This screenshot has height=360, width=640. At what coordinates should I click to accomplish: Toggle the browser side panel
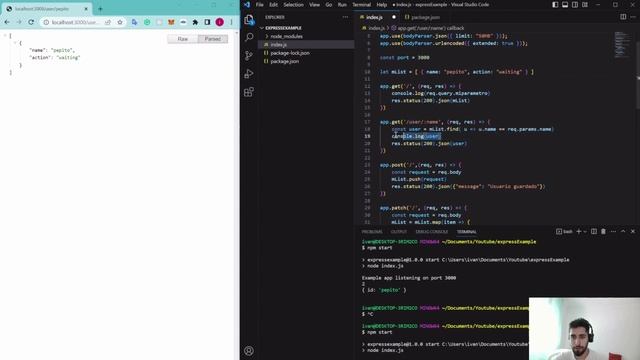pyautogui.click(x=207, y=22)
